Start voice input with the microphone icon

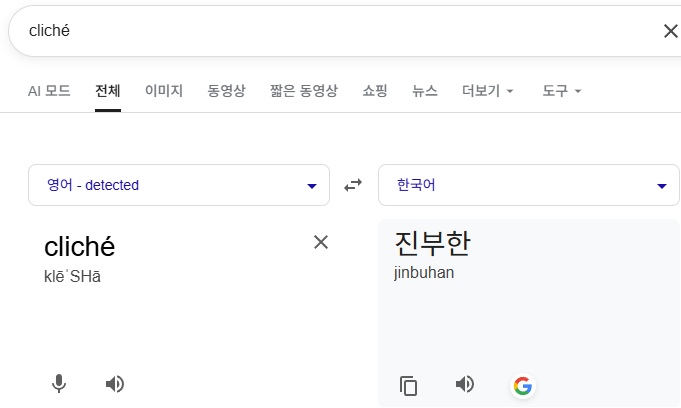point(59,384)
